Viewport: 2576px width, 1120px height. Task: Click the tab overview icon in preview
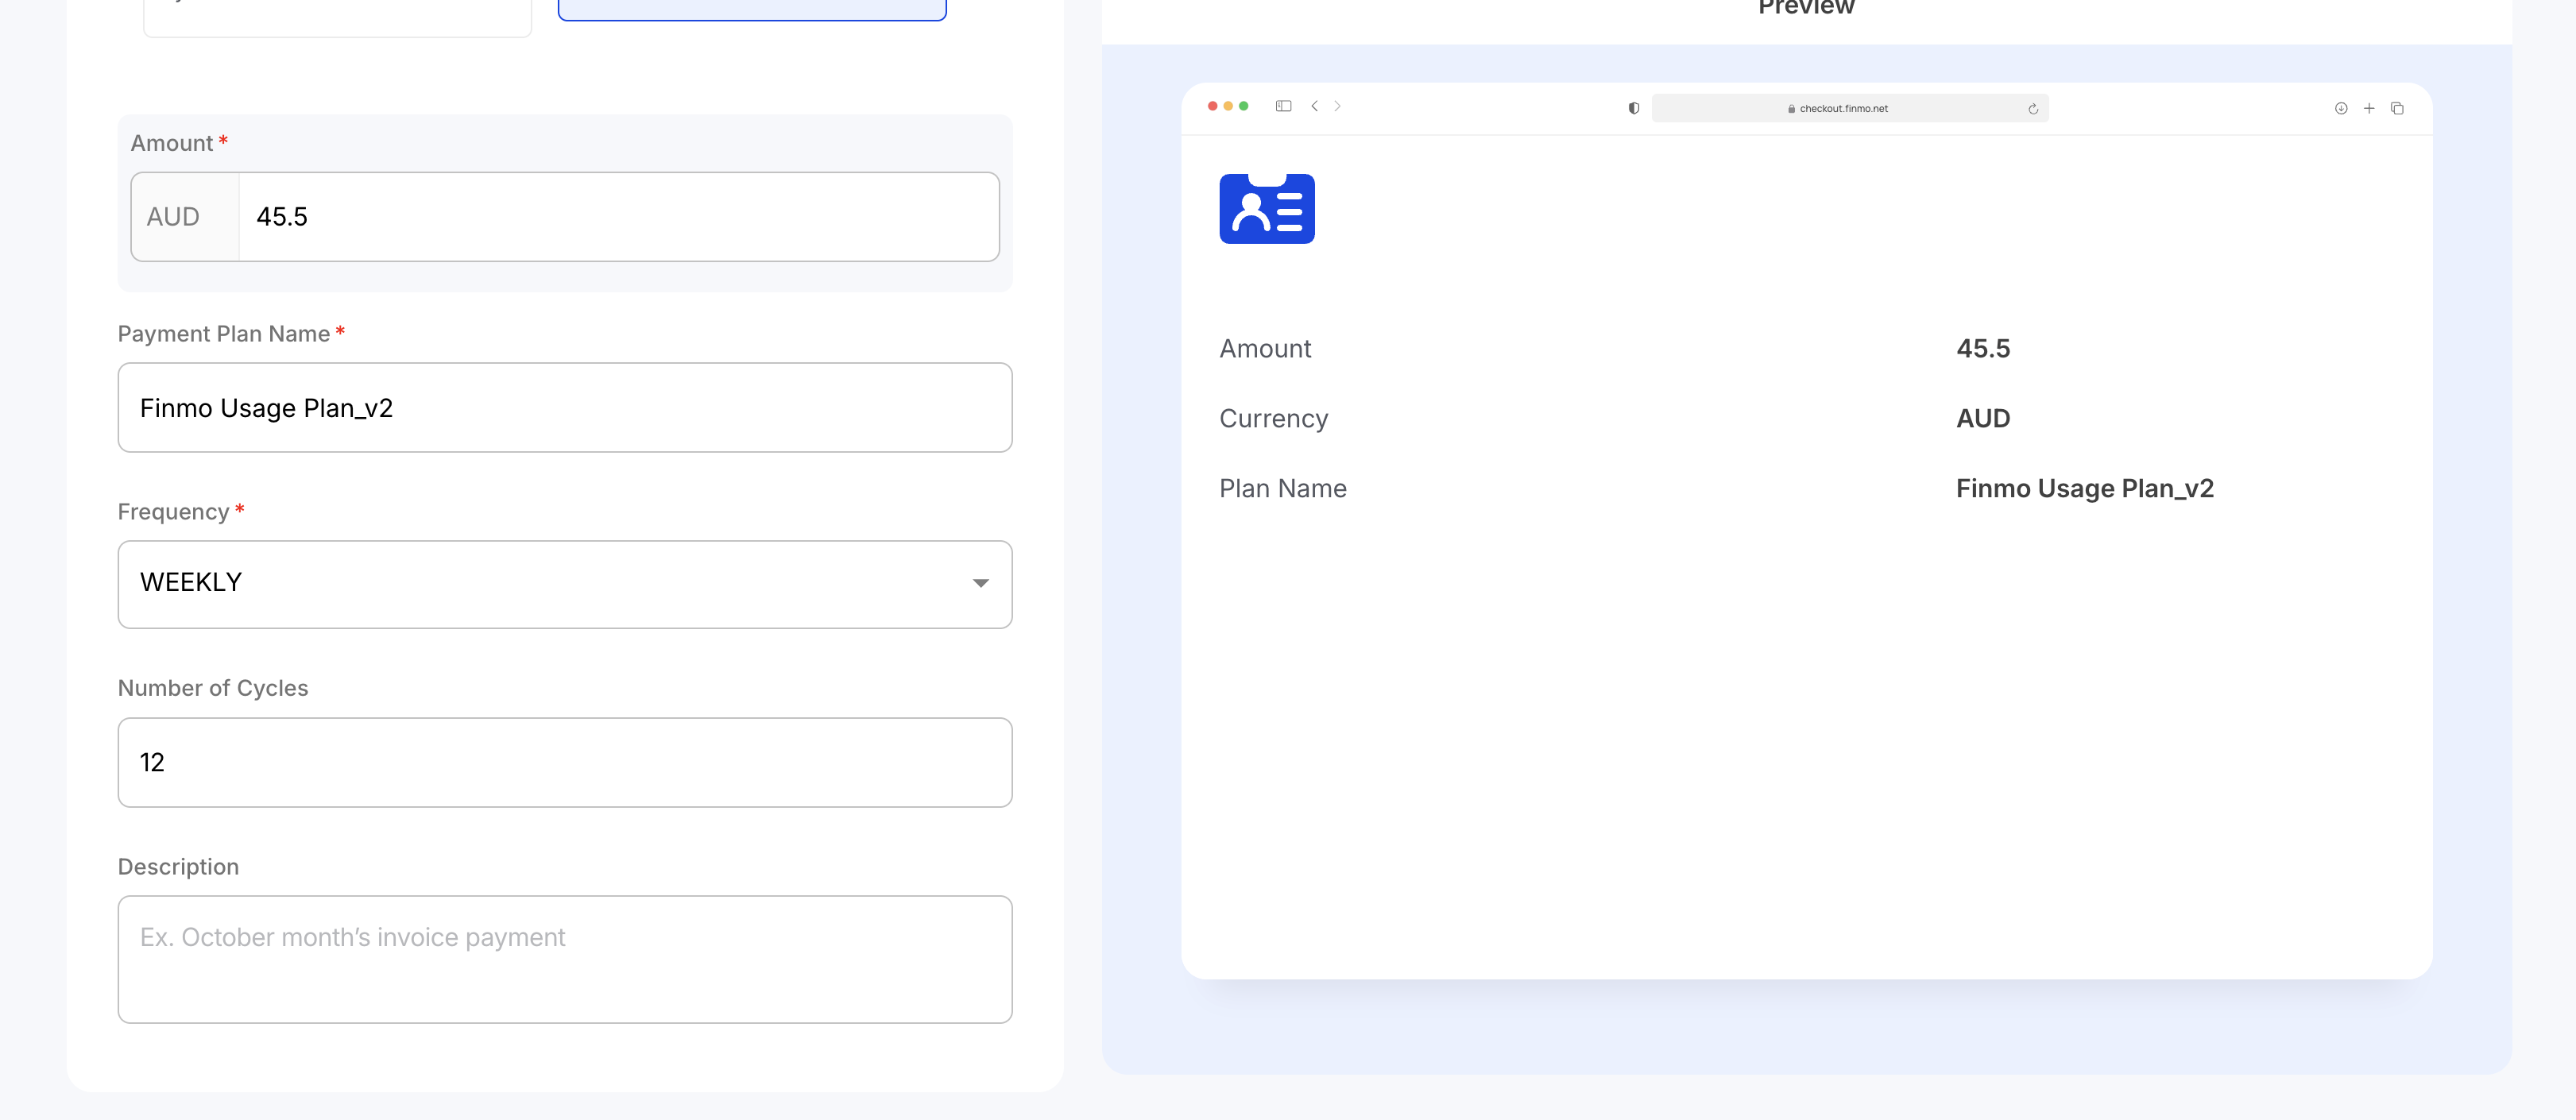pos(2397,108)
